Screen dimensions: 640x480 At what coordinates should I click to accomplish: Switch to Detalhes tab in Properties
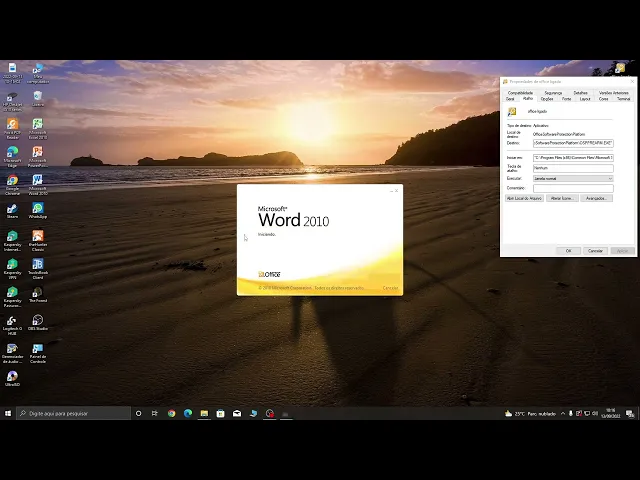point(580,93)
